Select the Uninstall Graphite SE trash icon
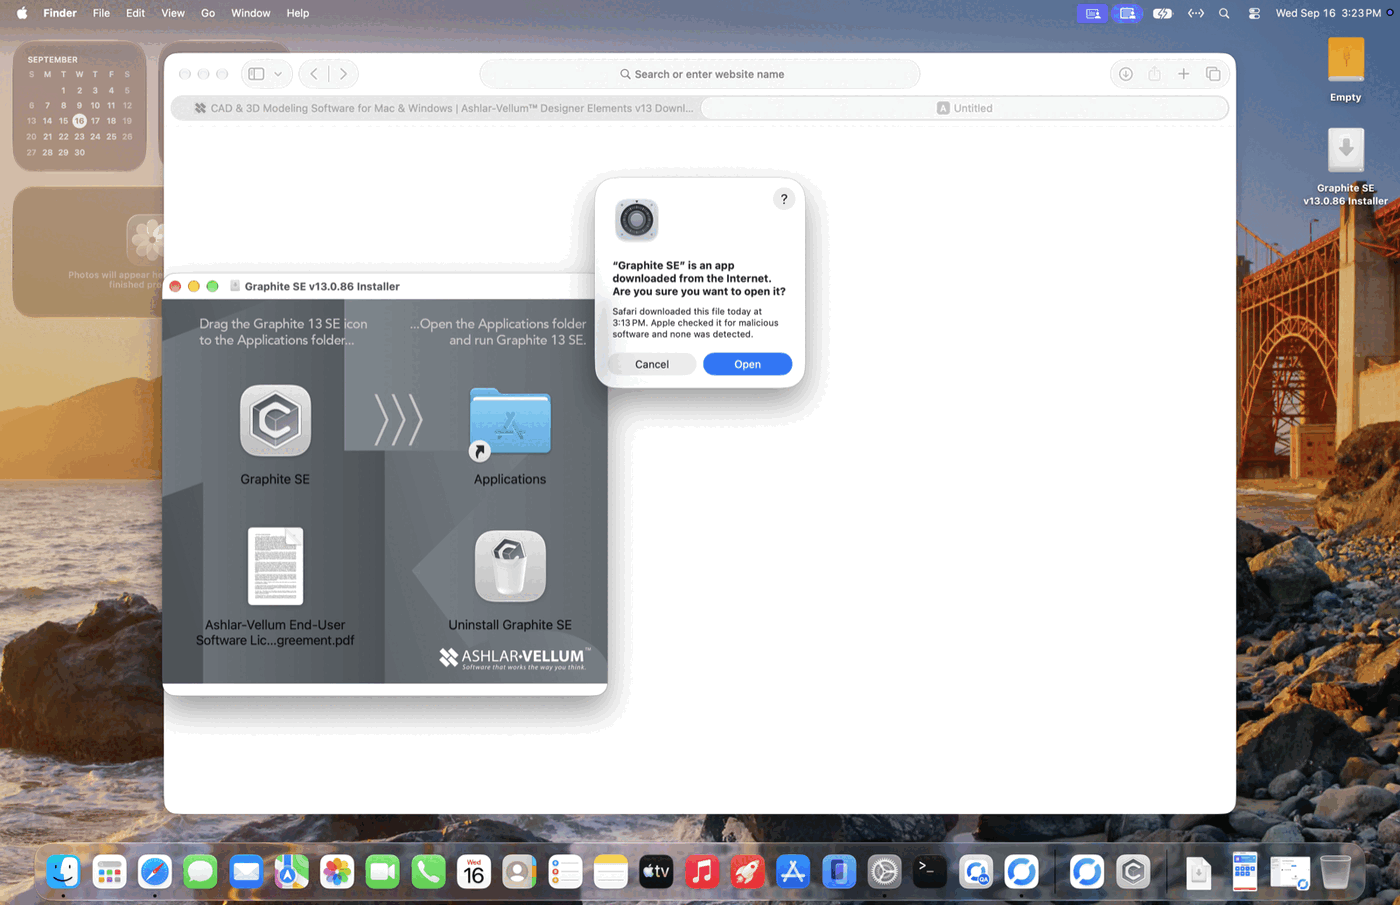Screen dimensions: 1400x905 pyautogui.click(x=510, y=566)
